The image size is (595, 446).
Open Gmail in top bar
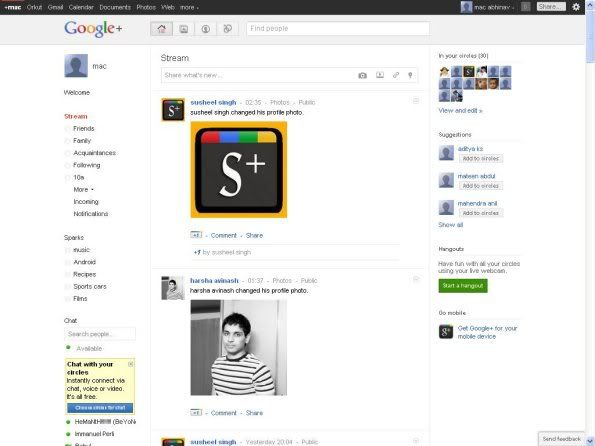(55, 7)
